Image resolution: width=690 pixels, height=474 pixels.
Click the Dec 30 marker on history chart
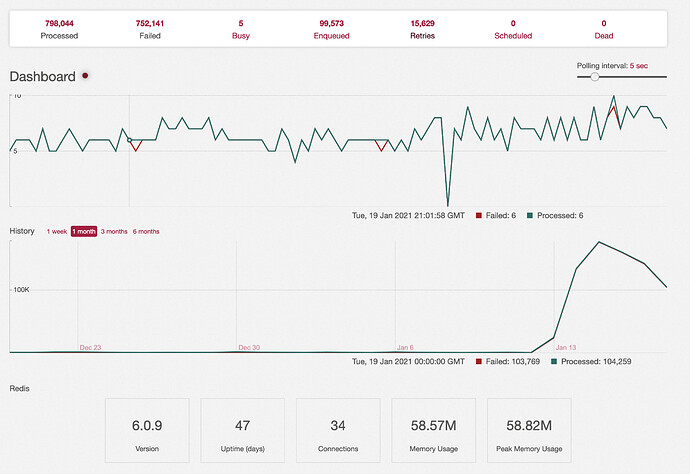[x=249, y=347]
